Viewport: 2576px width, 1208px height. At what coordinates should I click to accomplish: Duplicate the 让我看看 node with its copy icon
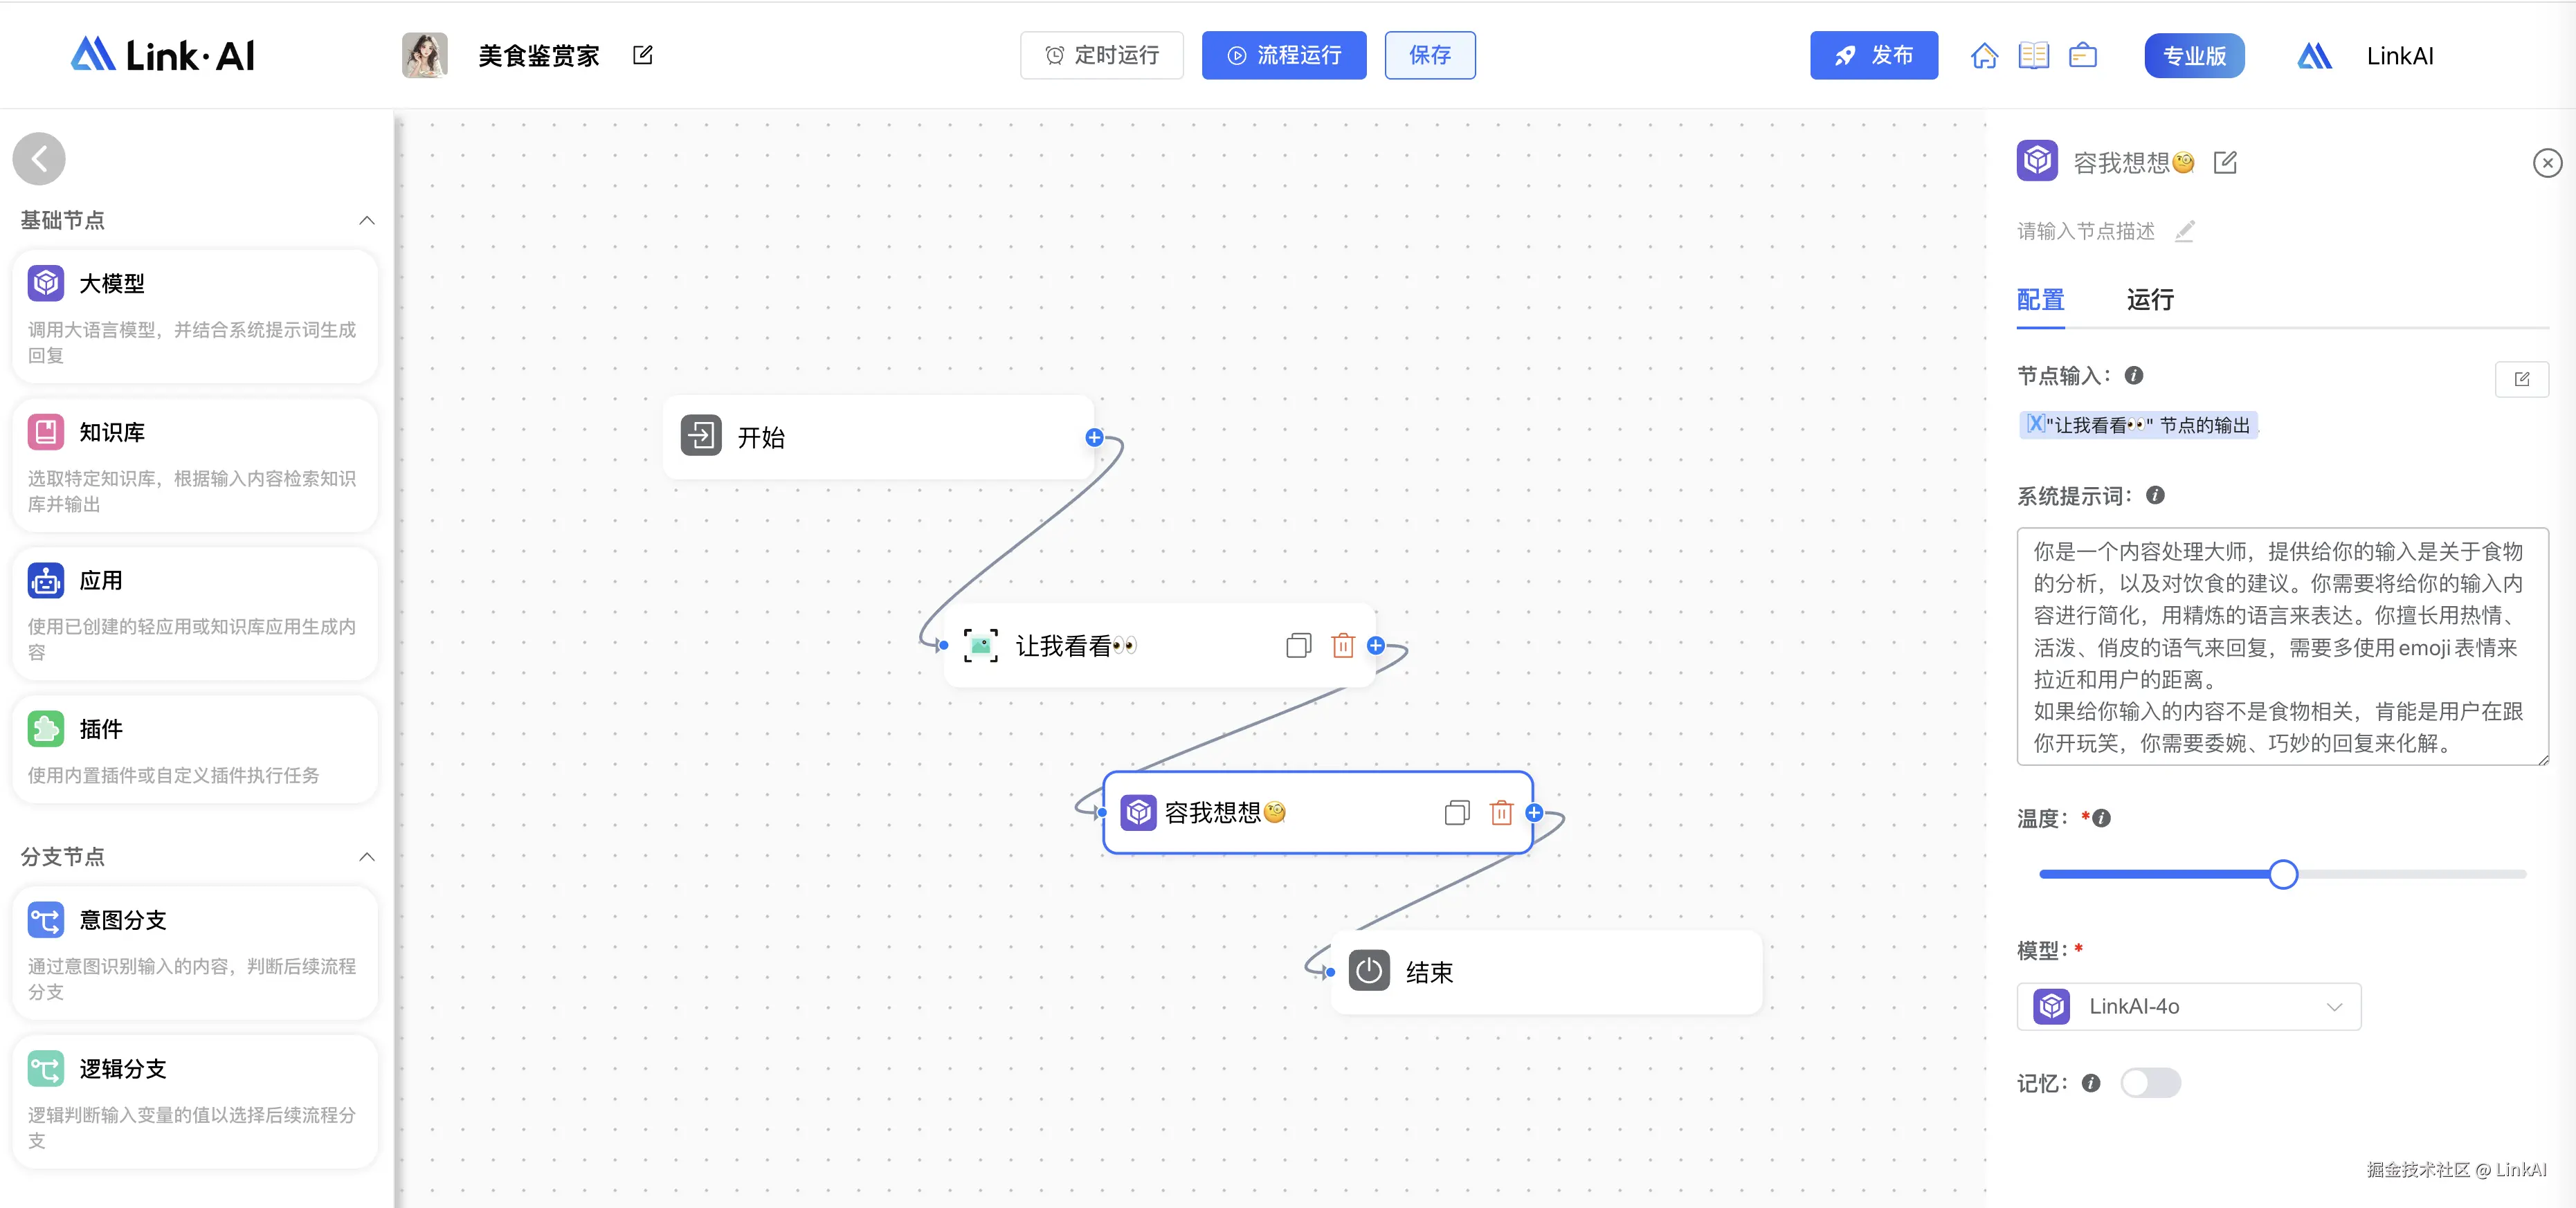[x=1298, y=646]
